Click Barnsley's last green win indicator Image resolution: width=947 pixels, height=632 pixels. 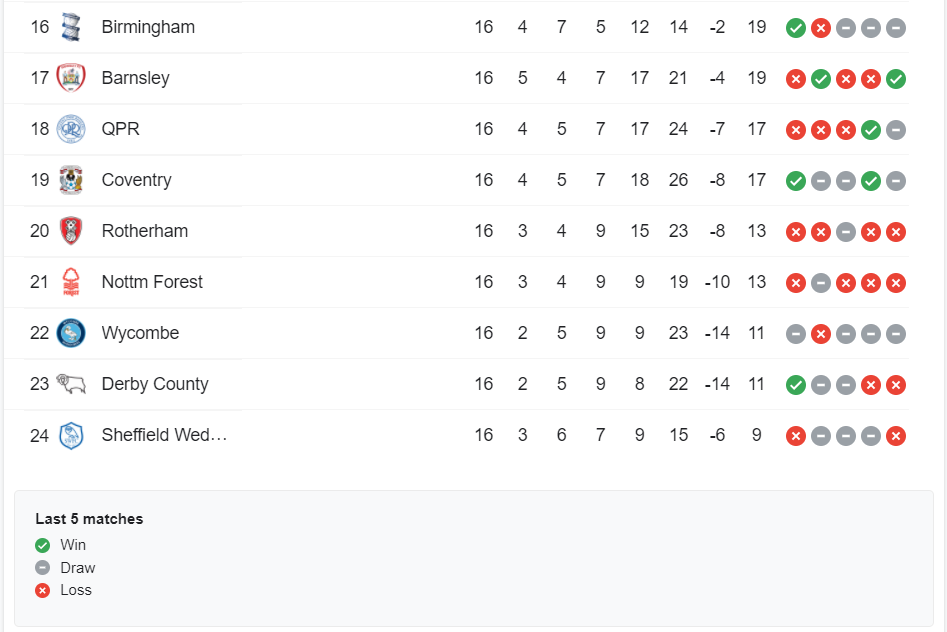pos(896,79)
